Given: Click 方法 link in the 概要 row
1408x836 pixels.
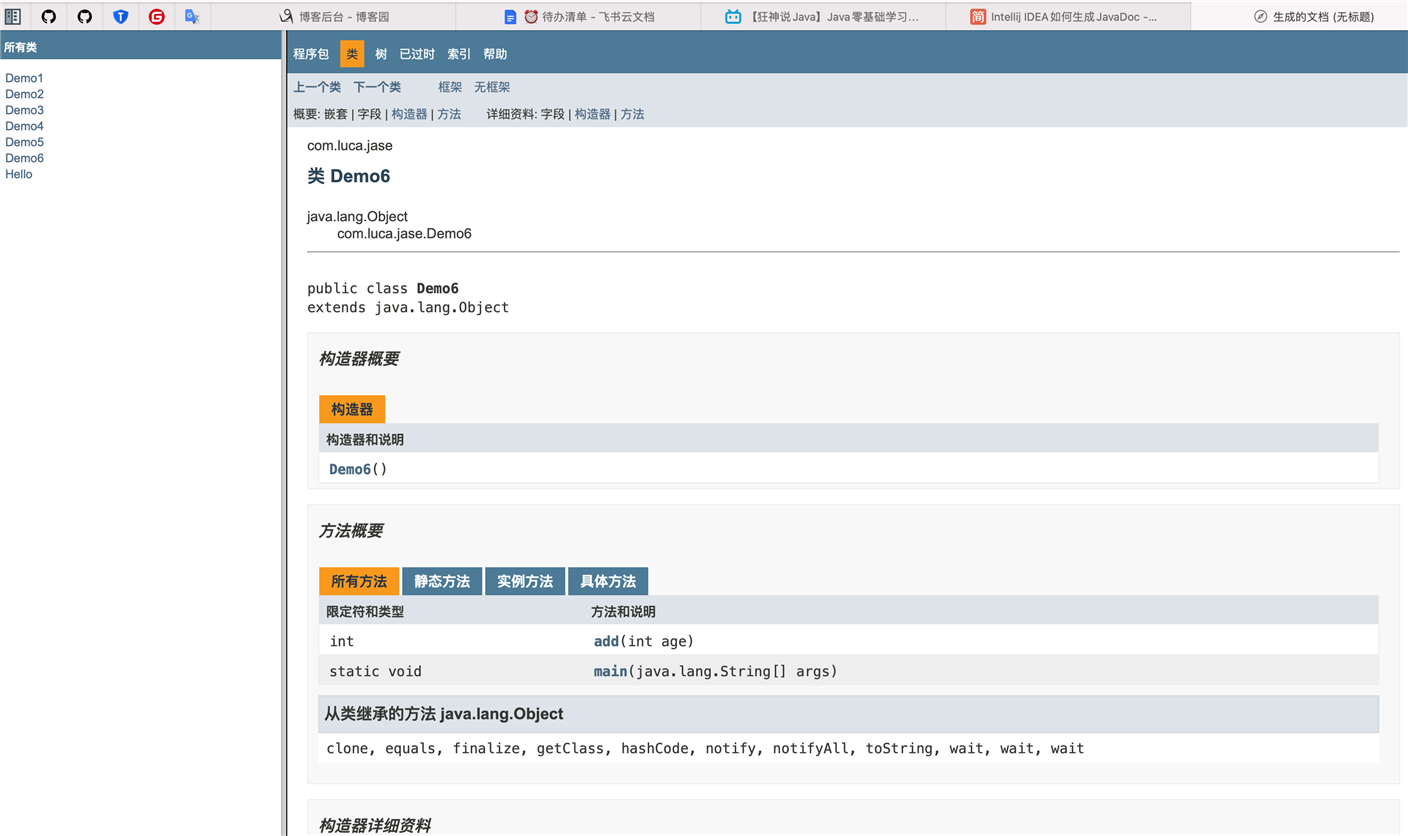Looking at the screenshot, I should pyautogui.click(x=449, y=114).
